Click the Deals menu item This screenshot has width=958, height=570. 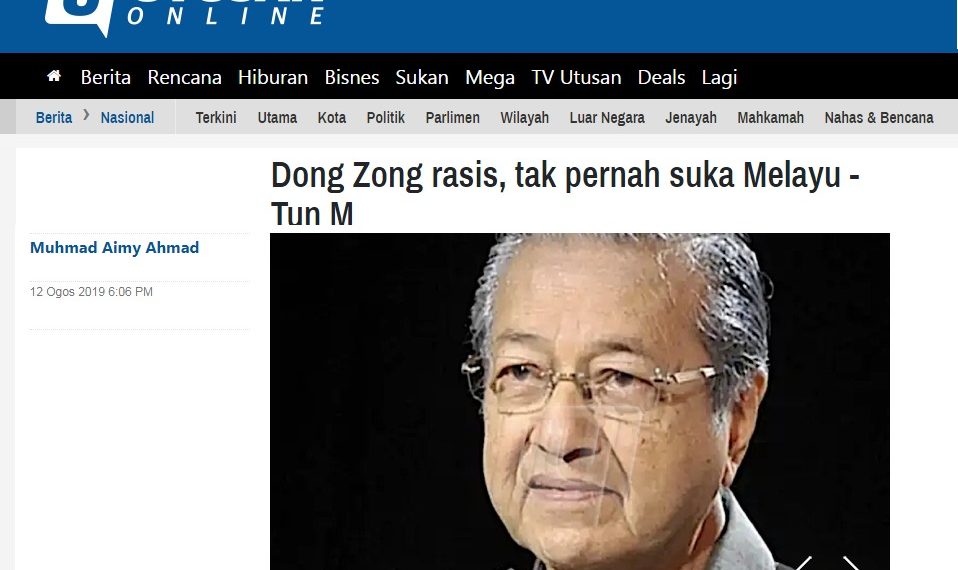tap(661, 77)
